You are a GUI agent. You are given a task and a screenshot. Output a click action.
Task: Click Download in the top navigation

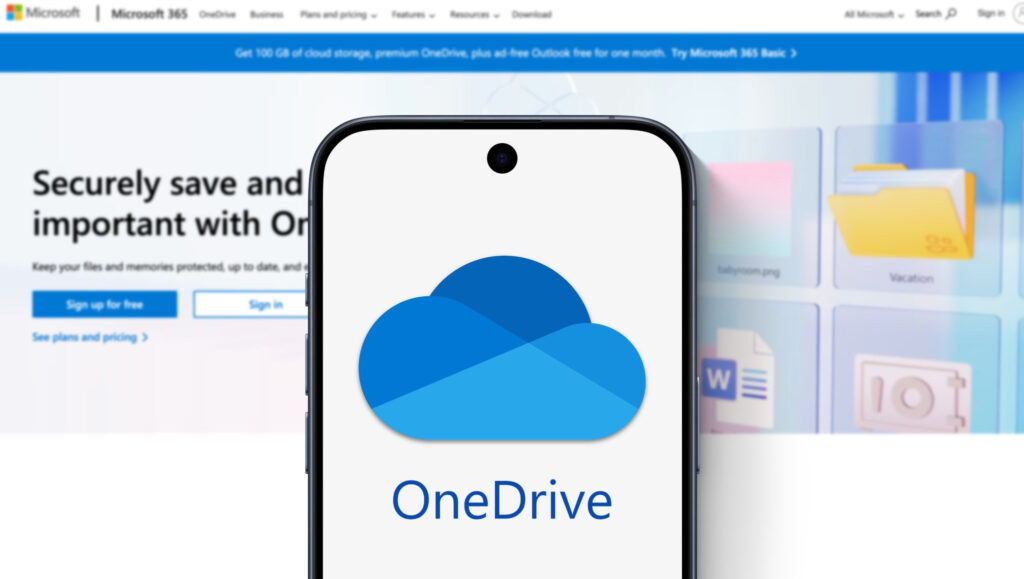pyautogui.click(x=532, y=14)
